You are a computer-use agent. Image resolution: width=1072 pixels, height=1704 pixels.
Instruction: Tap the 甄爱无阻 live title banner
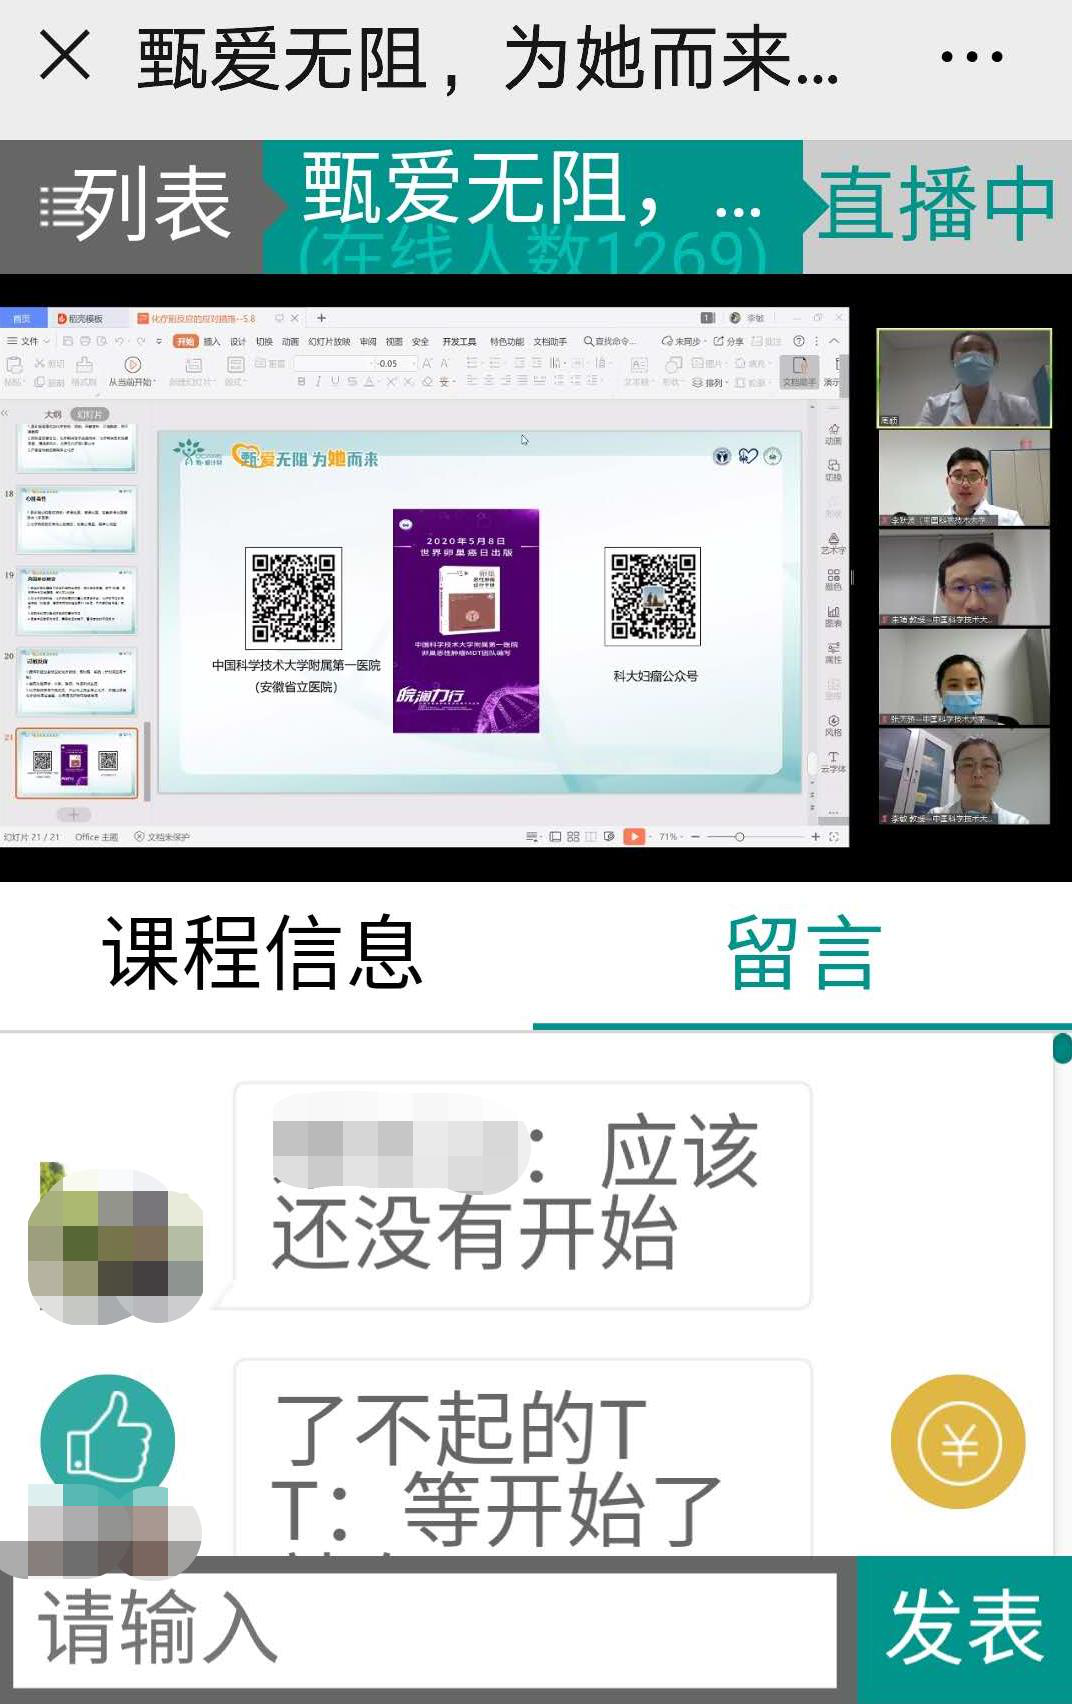[x=532, y=207]
